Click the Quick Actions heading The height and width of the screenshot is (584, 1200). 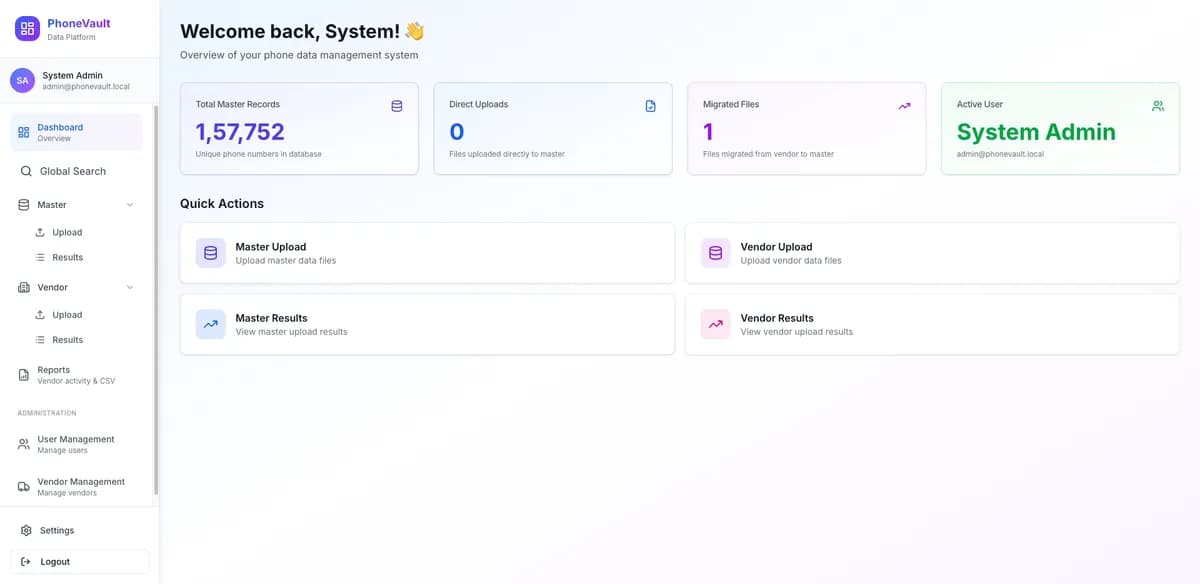pos(222,204)
